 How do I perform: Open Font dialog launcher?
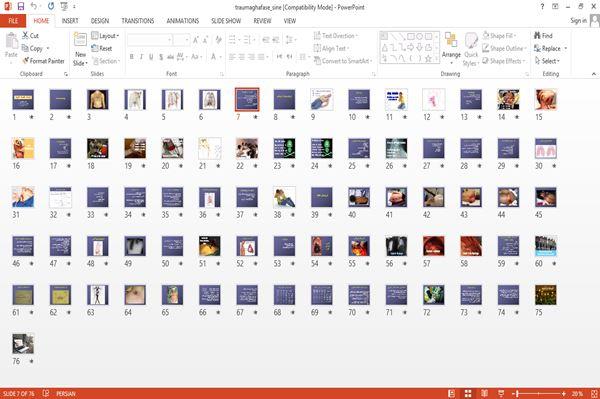click(x=222, y=74)
